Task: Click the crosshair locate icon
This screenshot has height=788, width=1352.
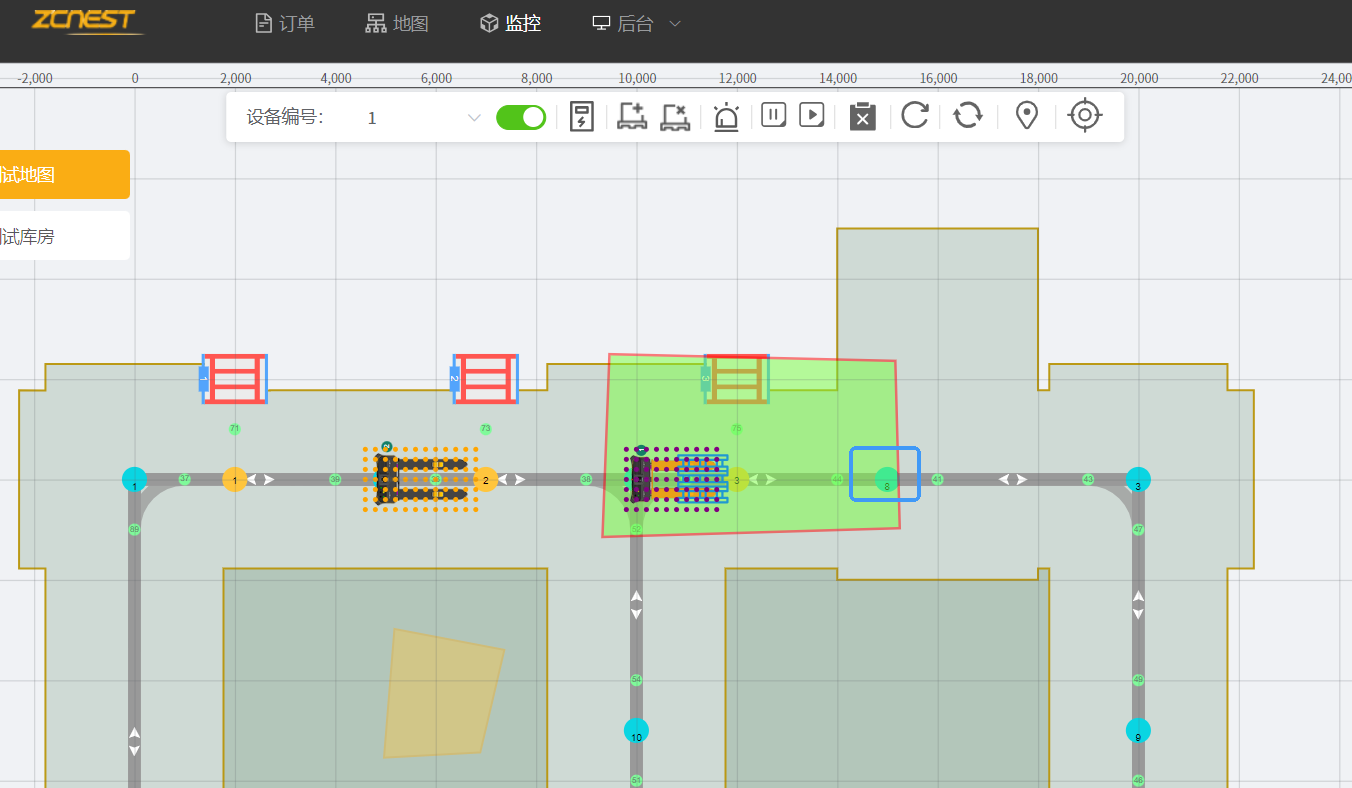Action: [1085, 115]
